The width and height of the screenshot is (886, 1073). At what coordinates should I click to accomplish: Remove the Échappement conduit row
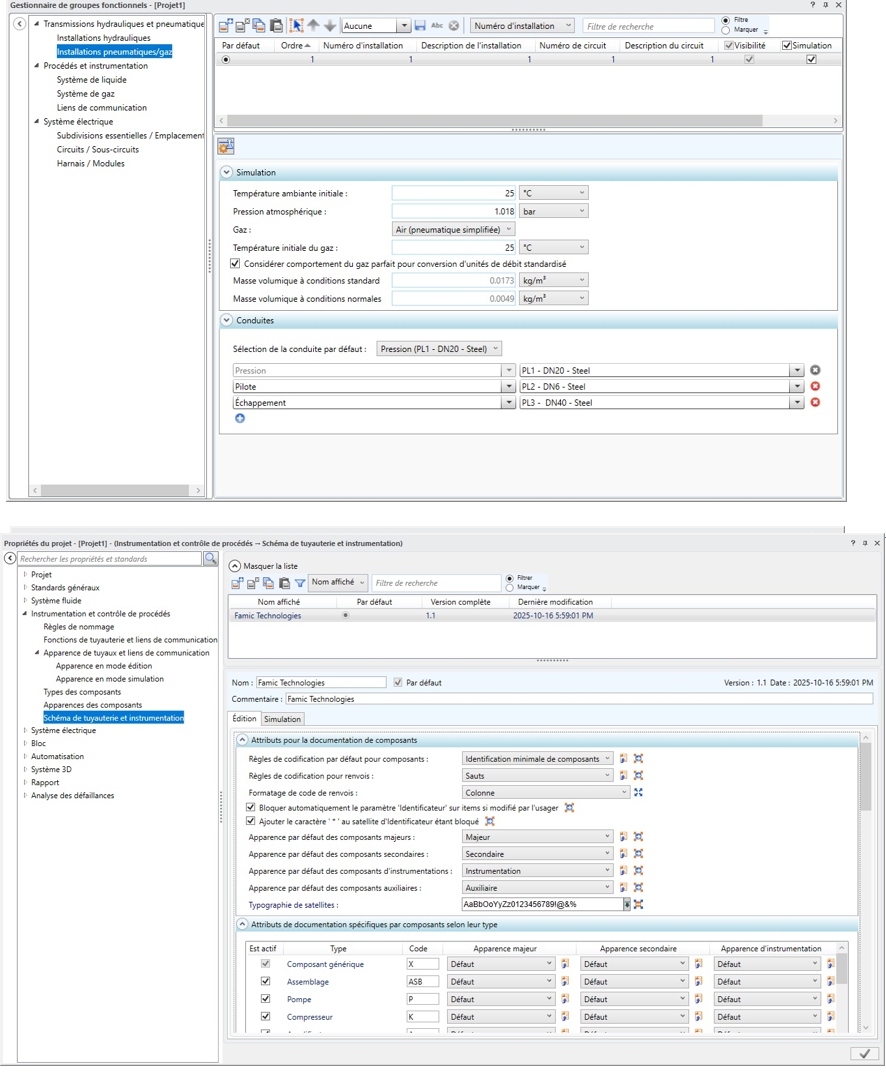(x=815, y=403)
